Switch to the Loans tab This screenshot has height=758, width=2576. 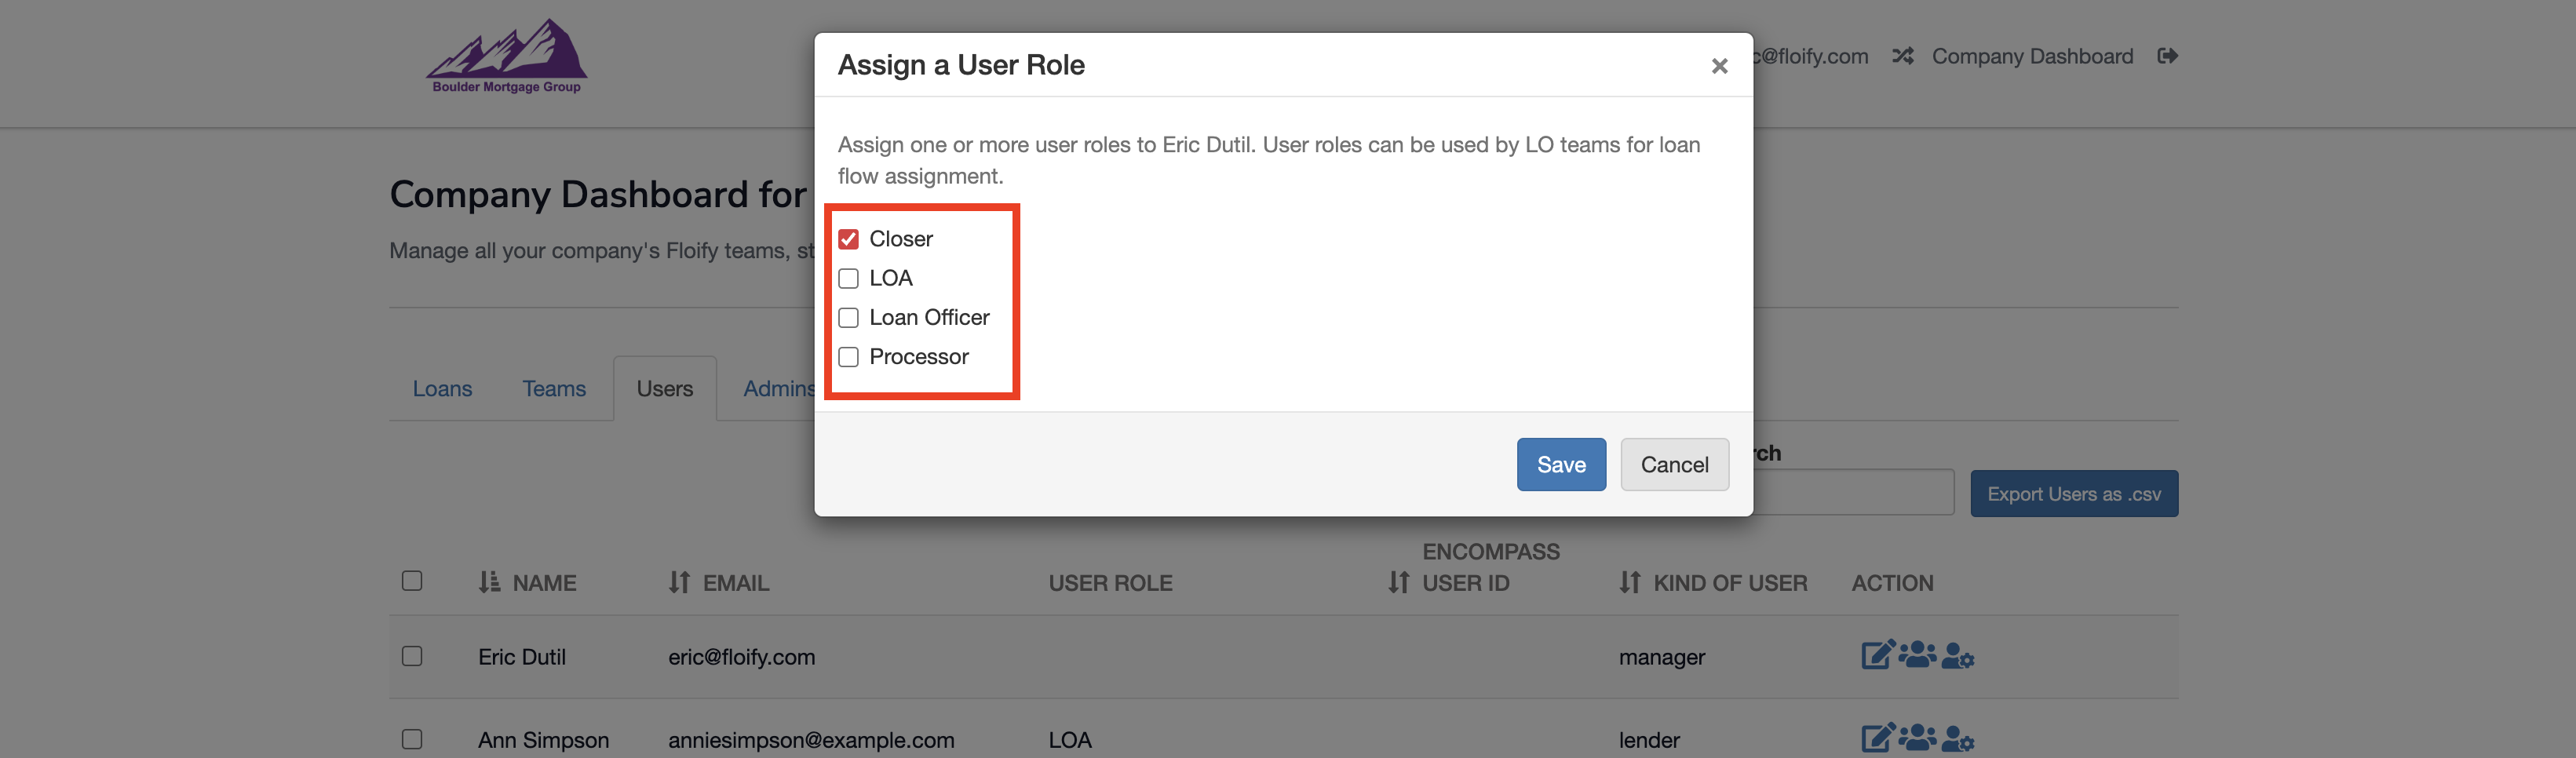click(442, 389)
